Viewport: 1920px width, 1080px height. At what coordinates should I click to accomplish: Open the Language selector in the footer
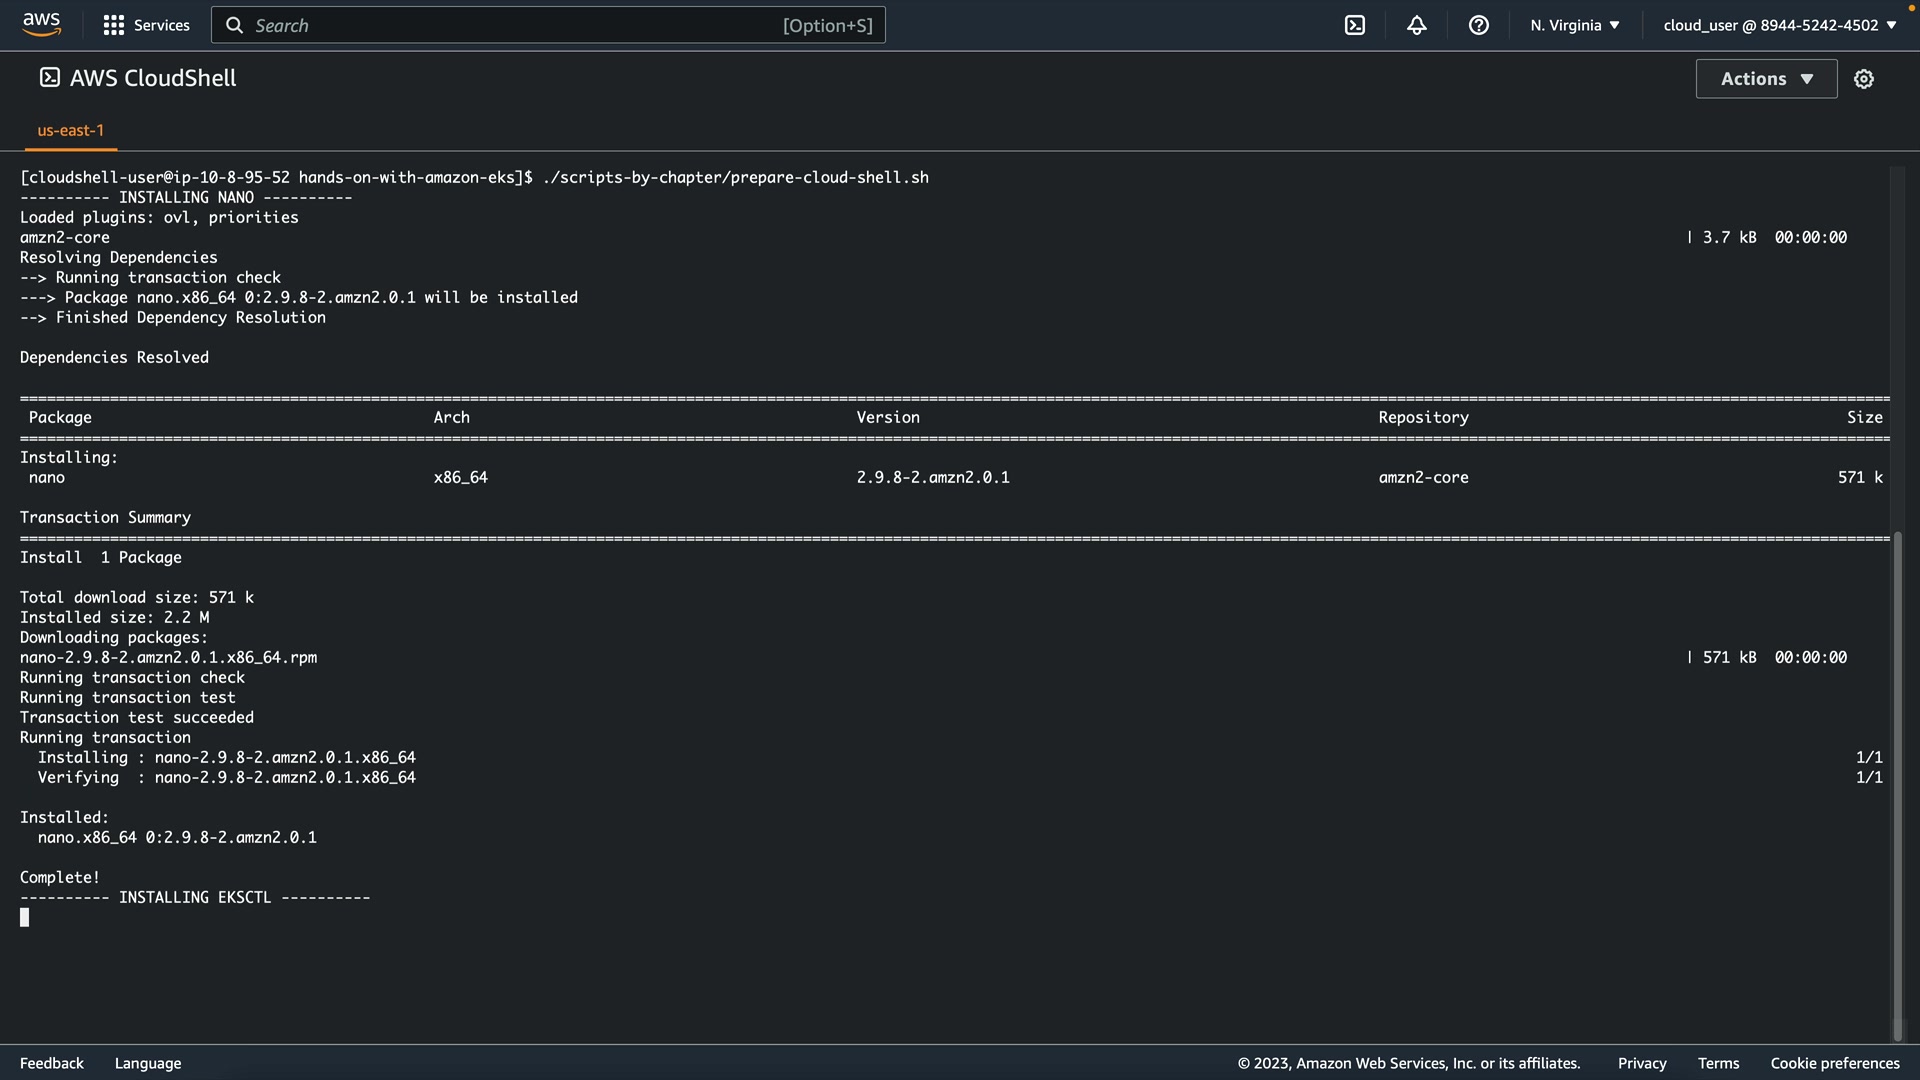148,1063
